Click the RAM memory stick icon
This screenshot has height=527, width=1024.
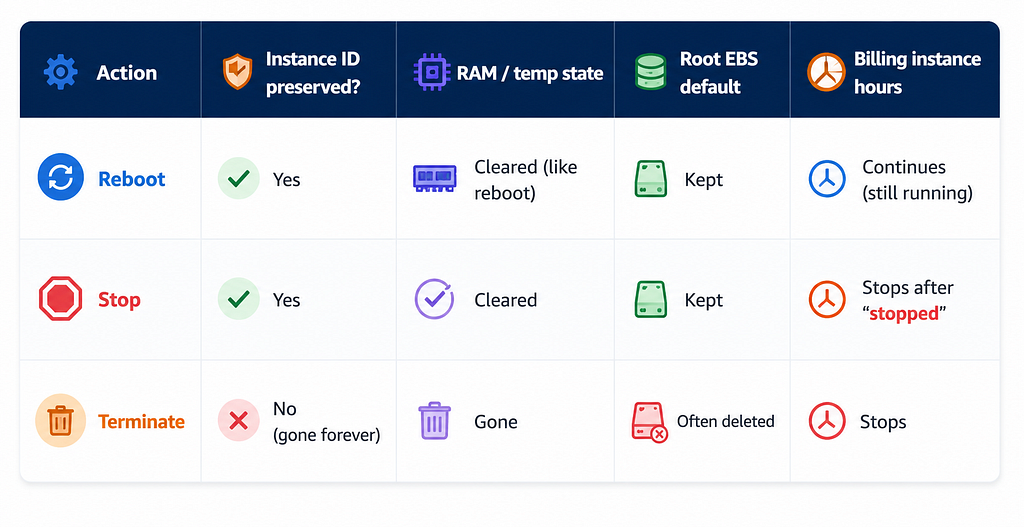tap(434, 178)
